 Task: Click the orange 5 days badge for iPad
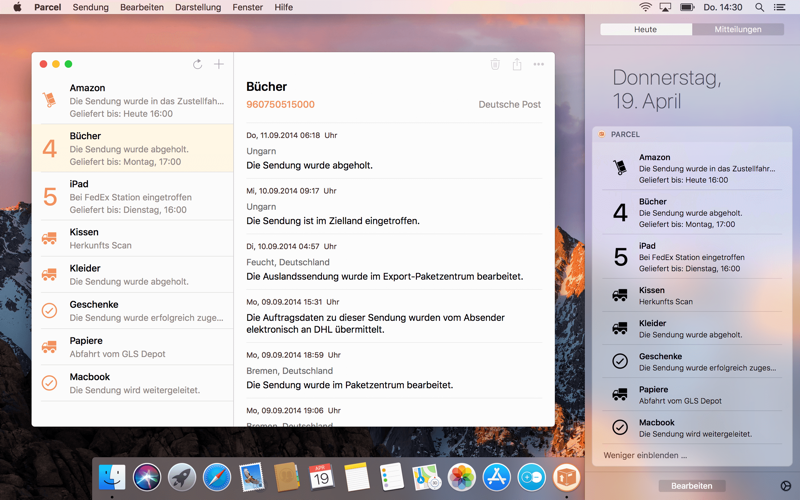49,197
